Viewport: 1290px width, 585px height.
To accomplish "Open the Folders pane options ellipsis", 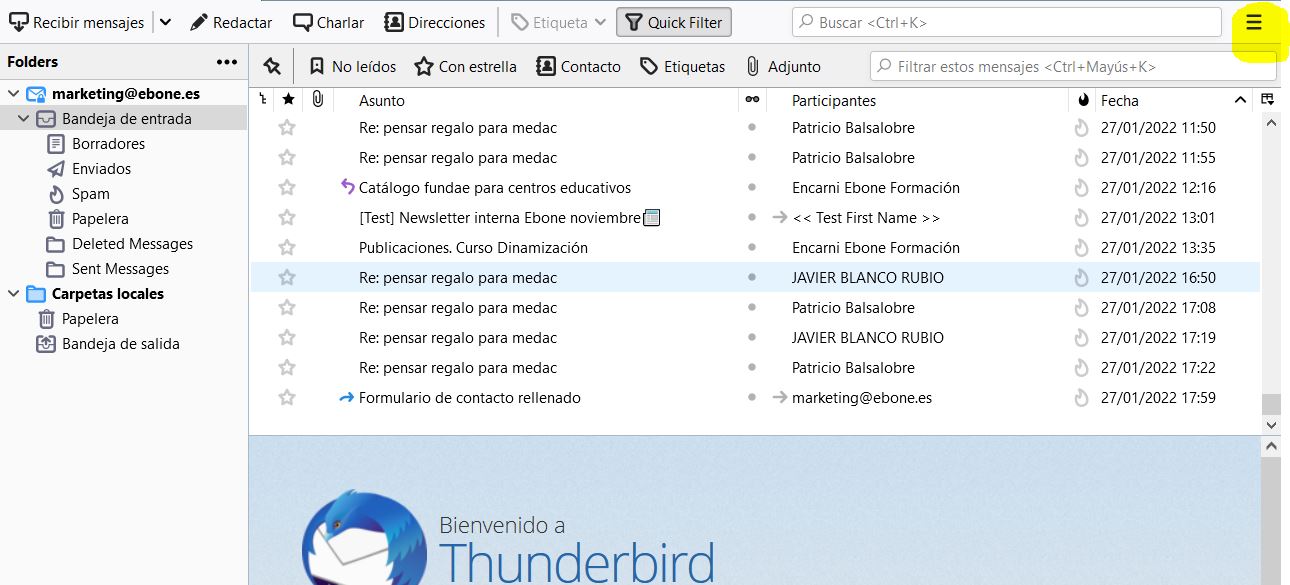I will pos(227,62).
